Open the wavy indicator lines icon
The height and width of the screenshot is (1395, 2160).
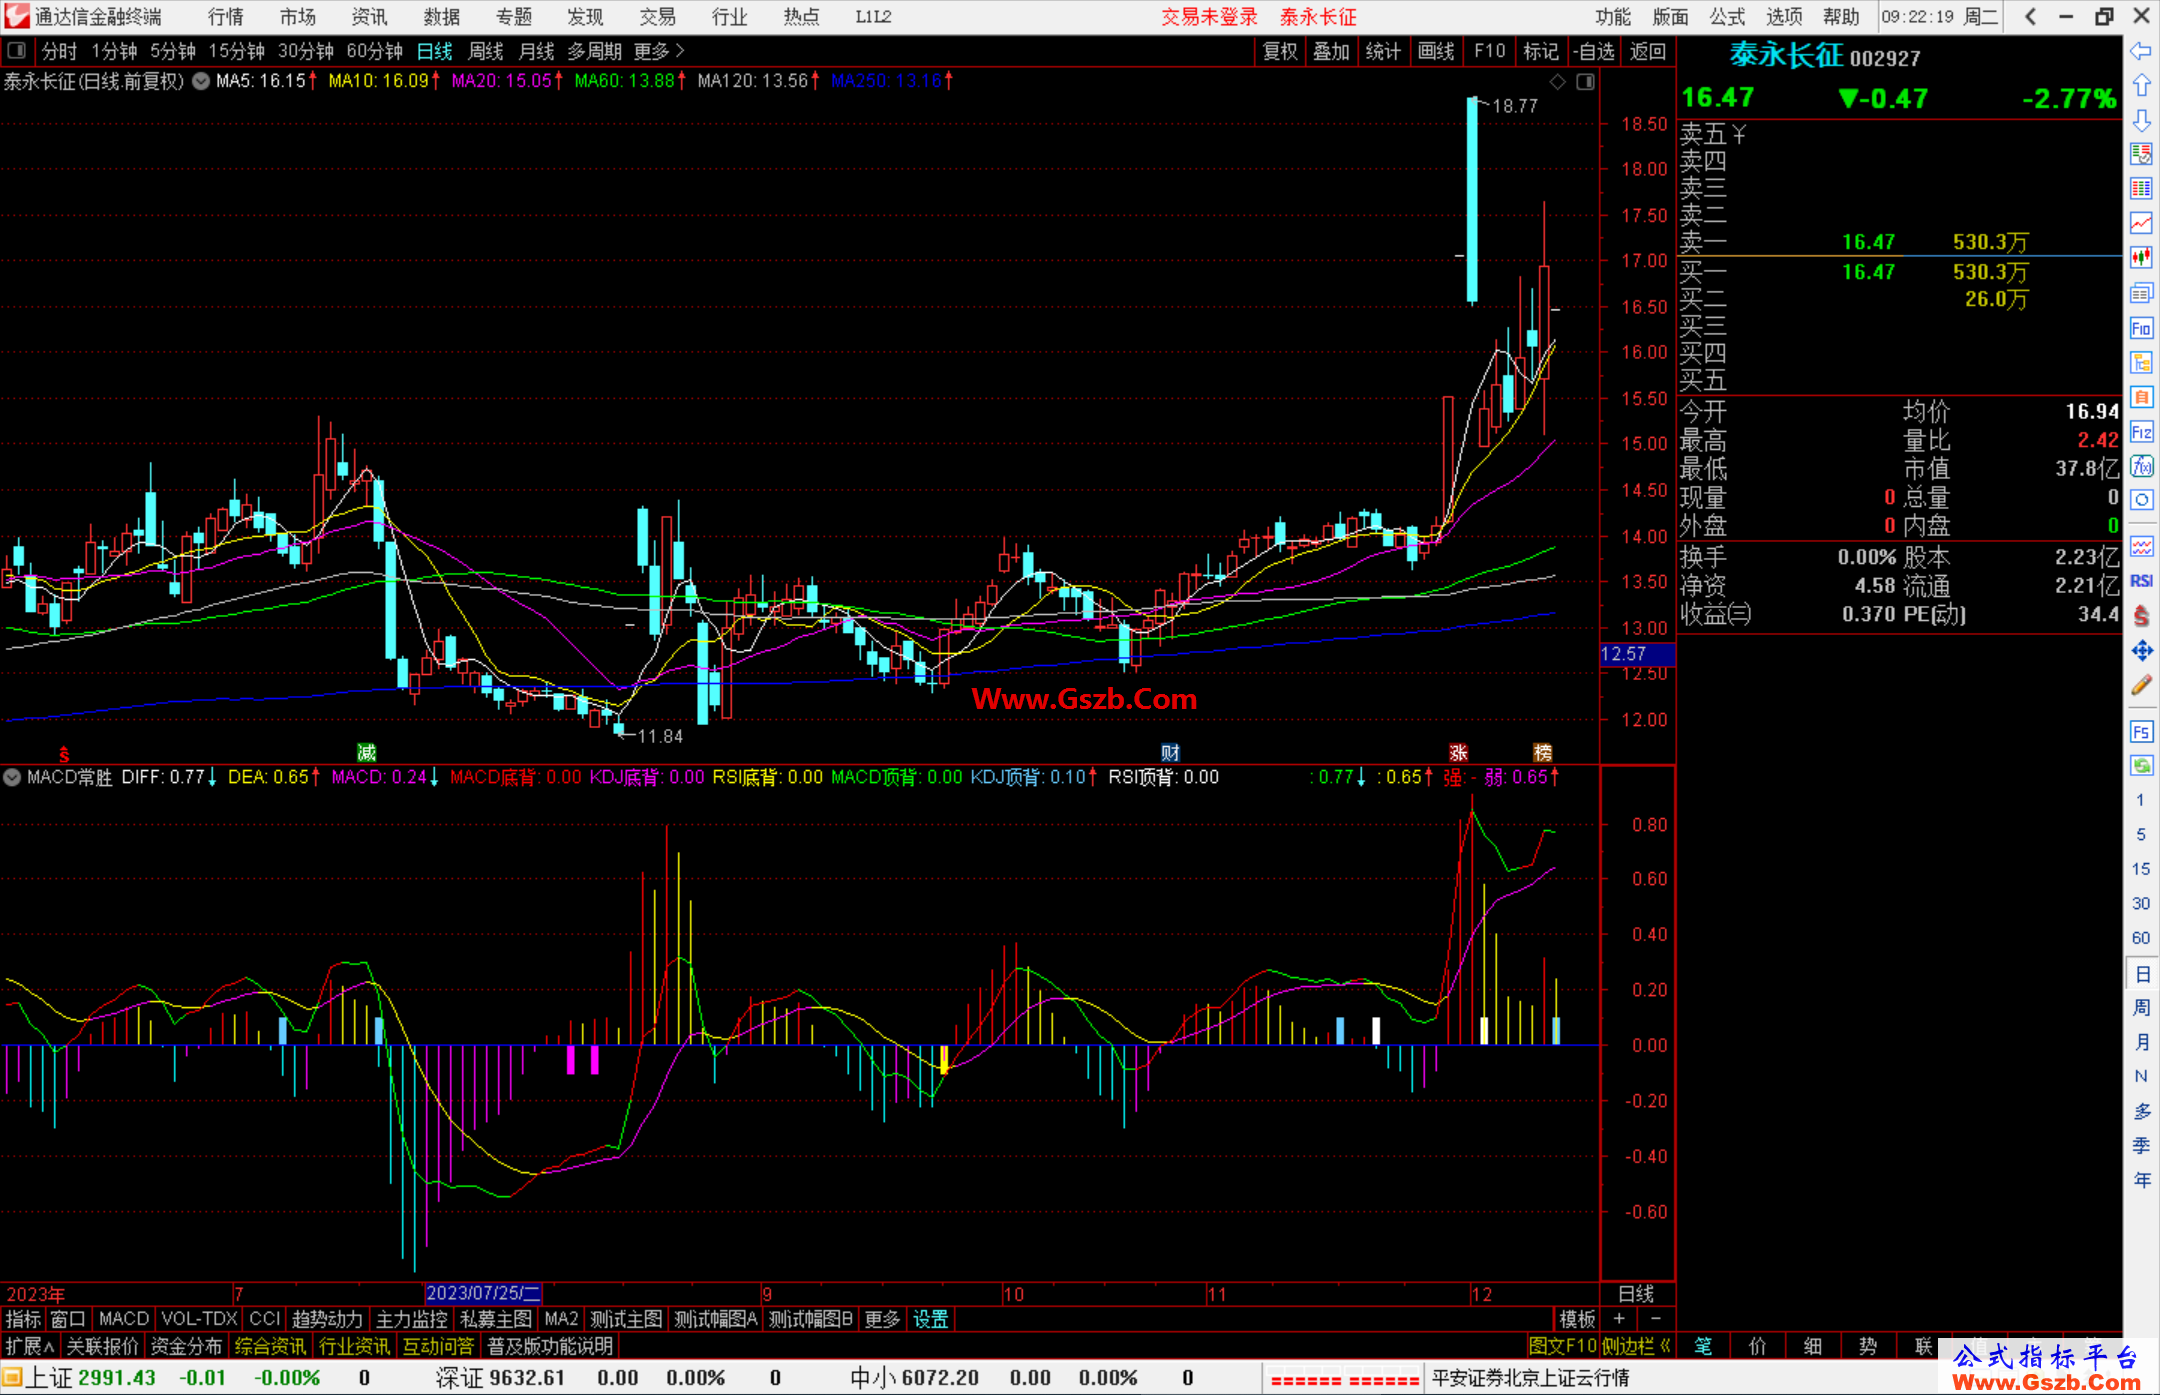pos(2141,546)
